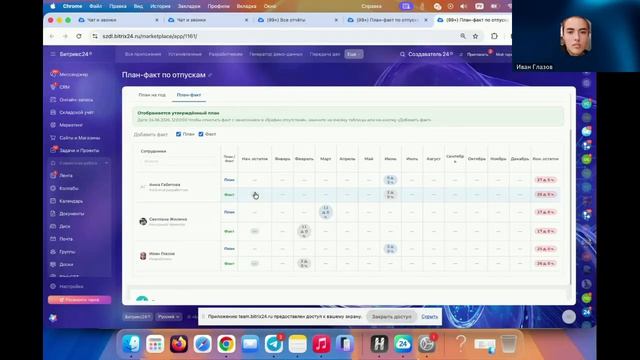Open the Music app in the Dock

pos(321,344)
